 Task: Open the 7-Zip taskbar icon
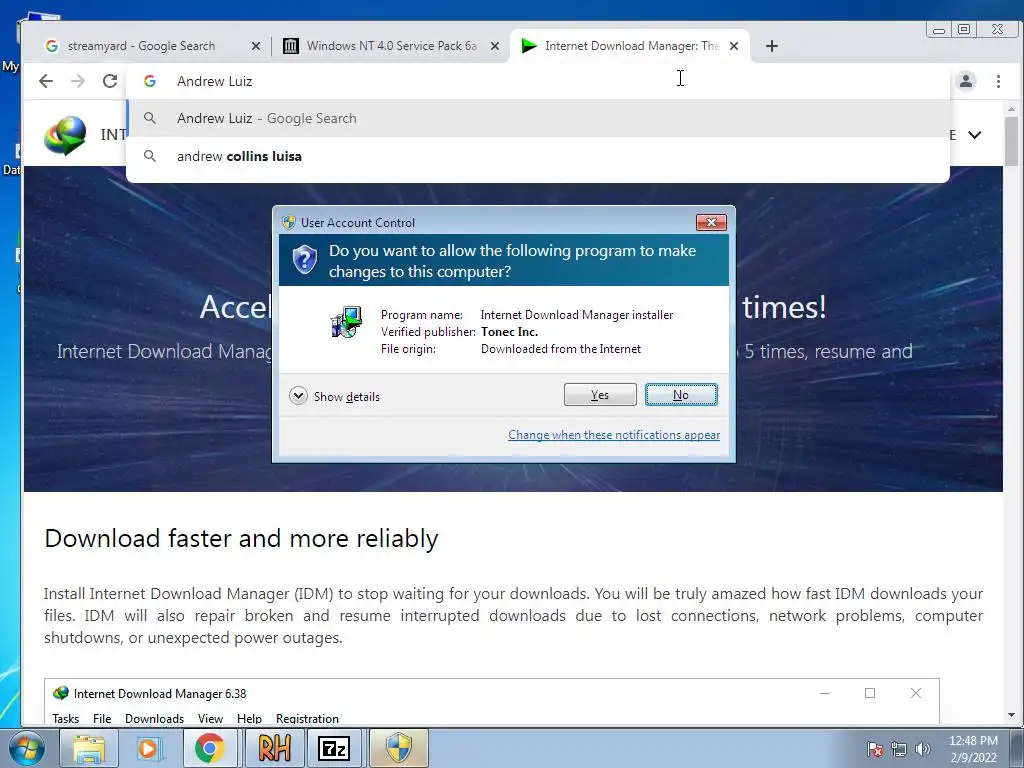tap(334, 748)
